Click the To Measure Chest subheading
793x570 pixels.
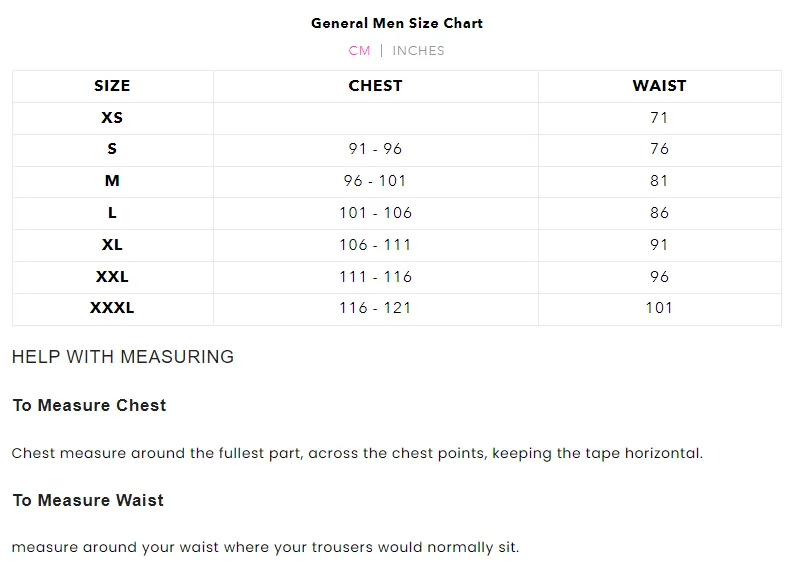[90, 405]
